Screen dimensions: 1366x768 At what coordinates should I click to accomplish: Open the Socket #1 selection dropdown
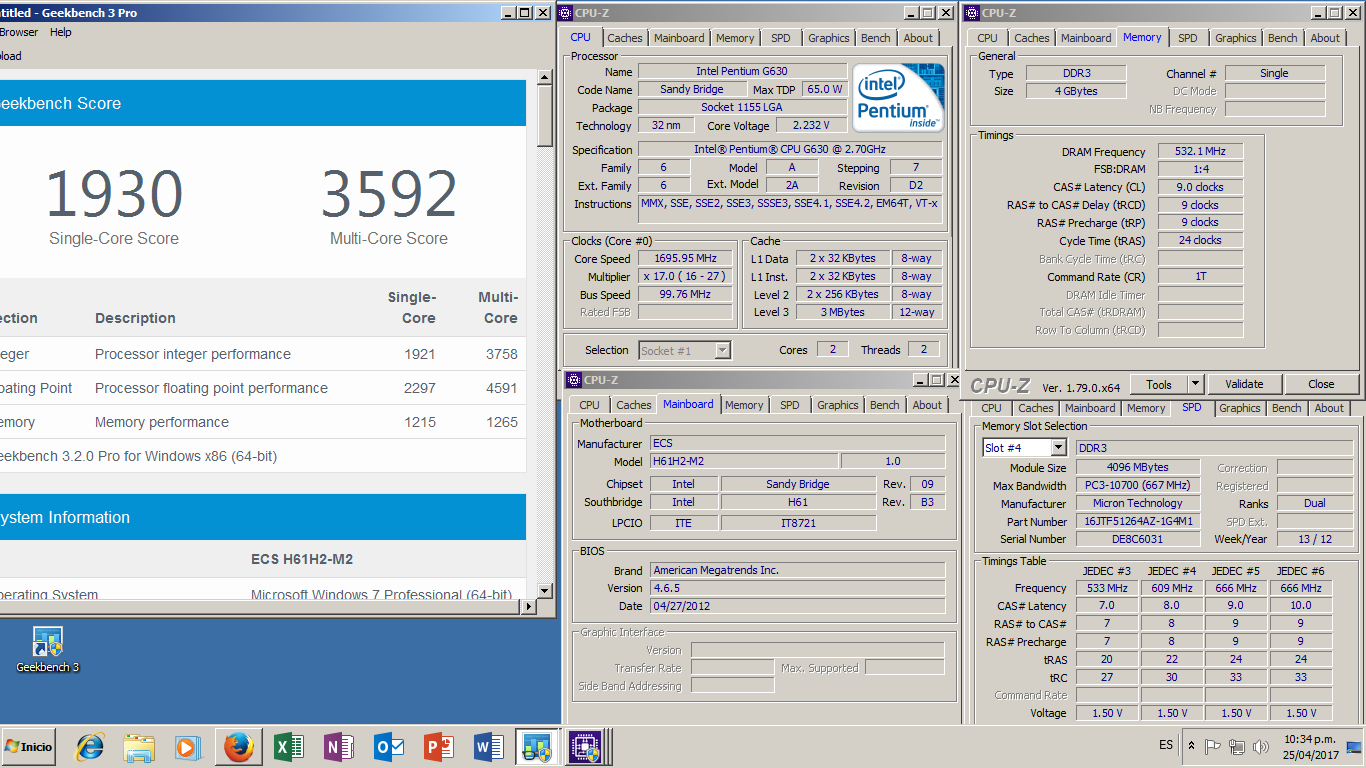click(722, 350)
